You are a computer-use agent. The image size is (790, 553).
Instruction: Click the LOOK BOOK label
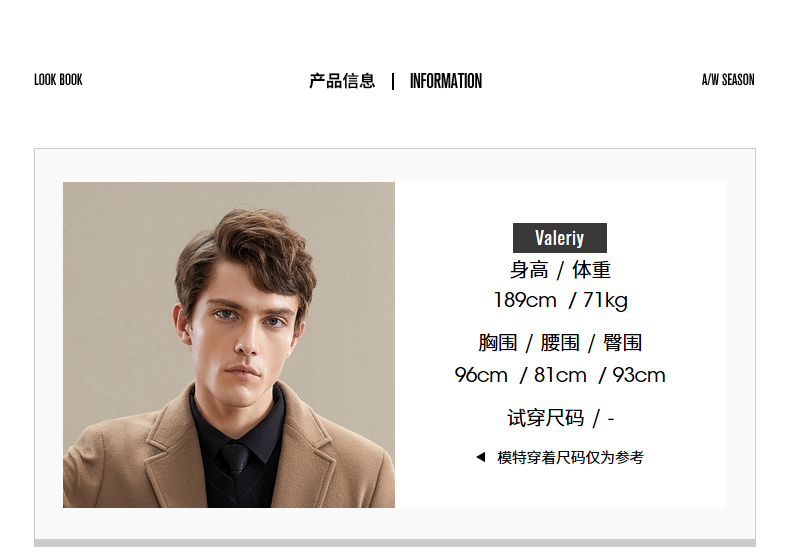pyautogui.click(x=58, y=80)
